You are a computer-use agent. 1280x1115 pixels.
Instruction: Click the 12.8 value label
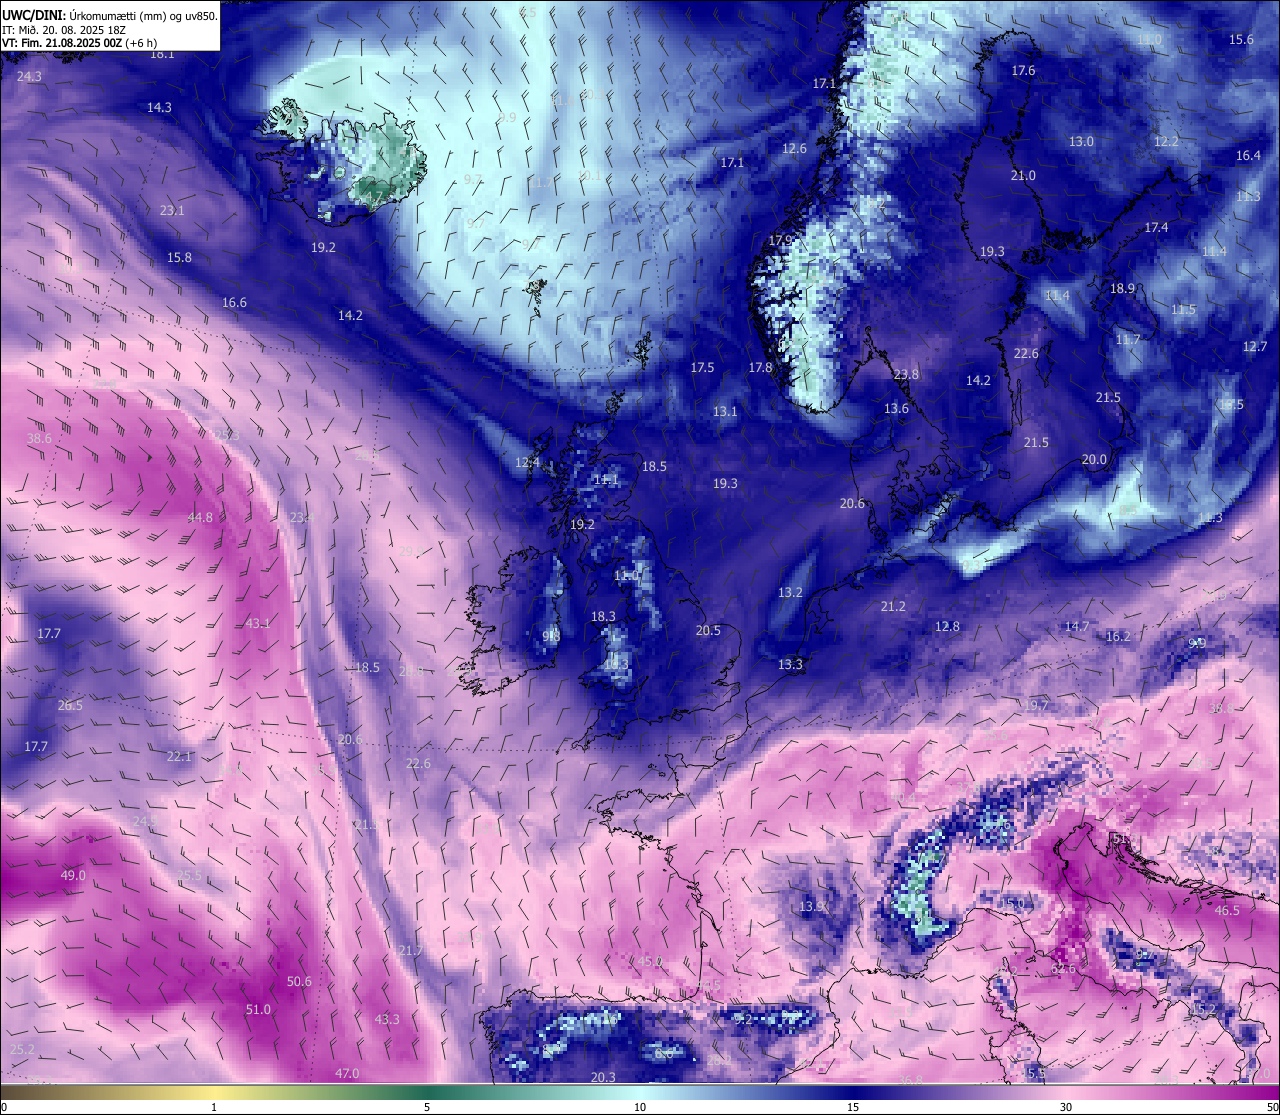[x=947, y=626]
